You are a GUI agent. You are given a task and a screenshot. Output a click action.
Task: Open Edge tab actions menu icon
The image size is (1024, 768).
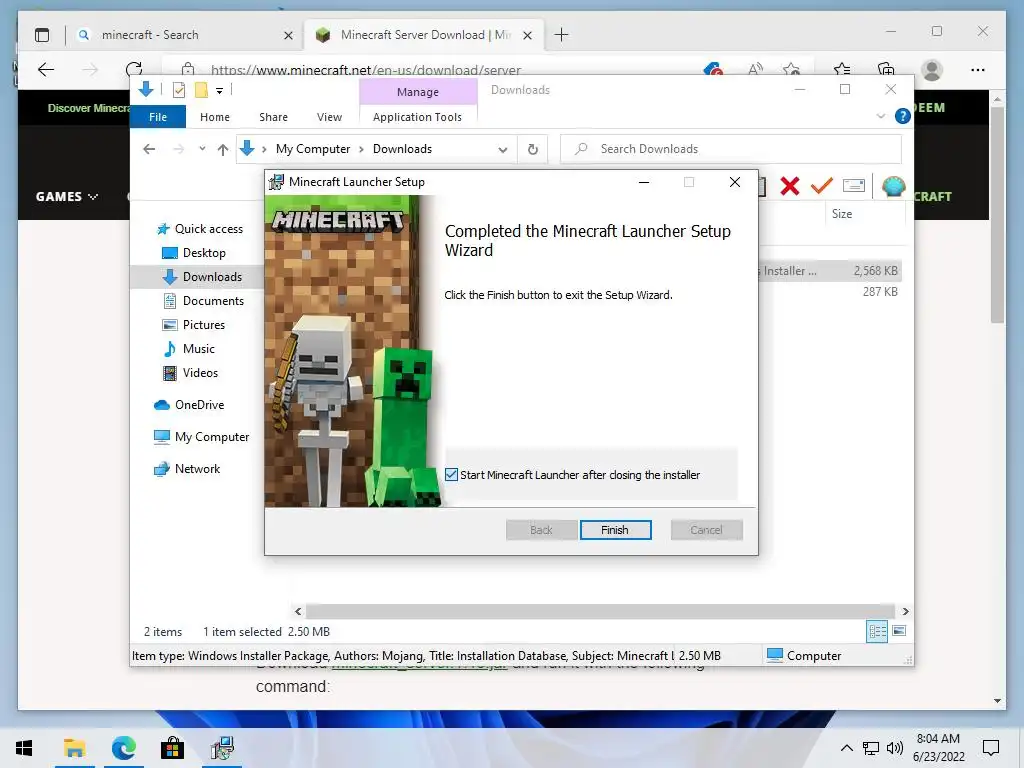pos(42,35)
